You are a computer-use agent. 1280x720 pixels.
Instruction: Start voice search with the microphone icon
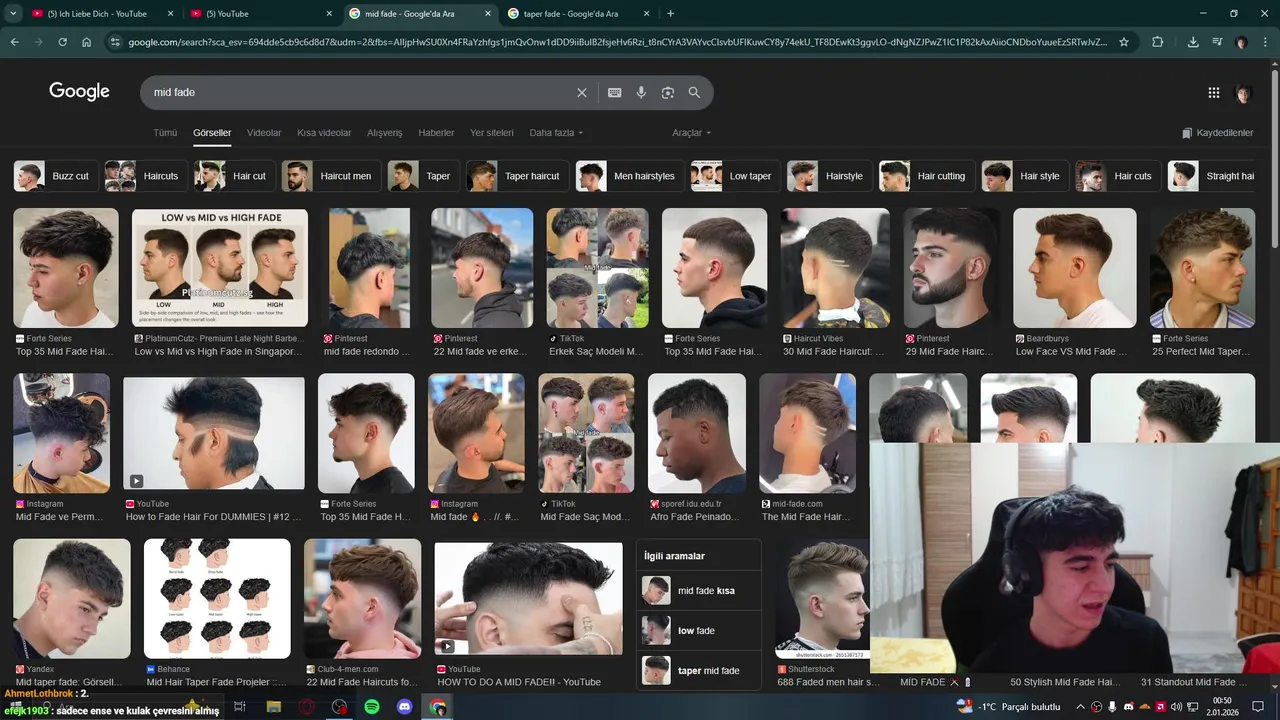pos(641,92)
